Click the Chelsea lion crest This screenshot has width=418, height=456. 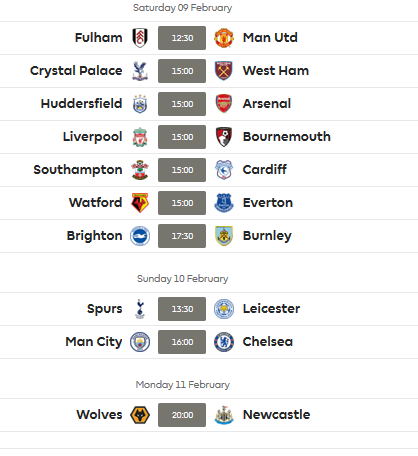tap(224, 342)
